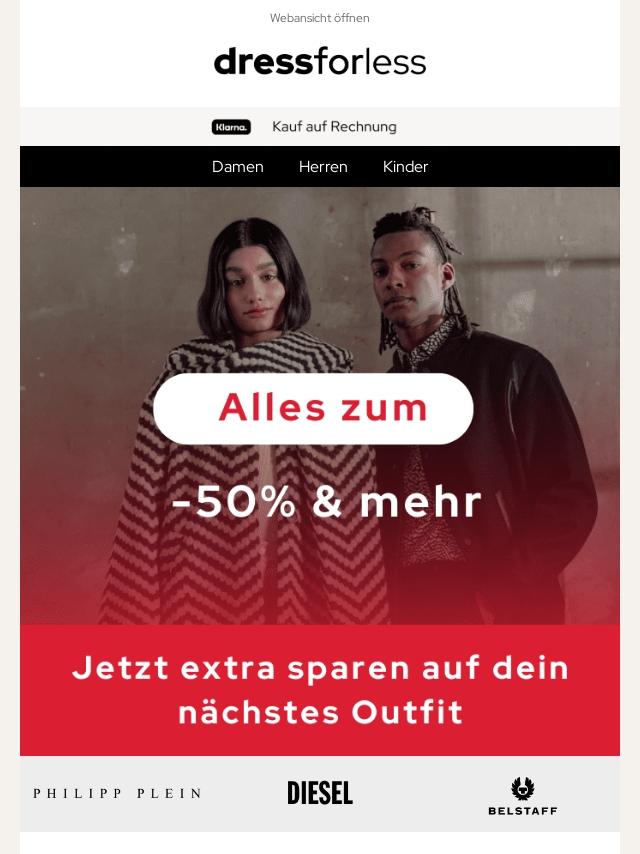
Task: Click the Belstaff phoenix emblem
Action: [522, 788]
